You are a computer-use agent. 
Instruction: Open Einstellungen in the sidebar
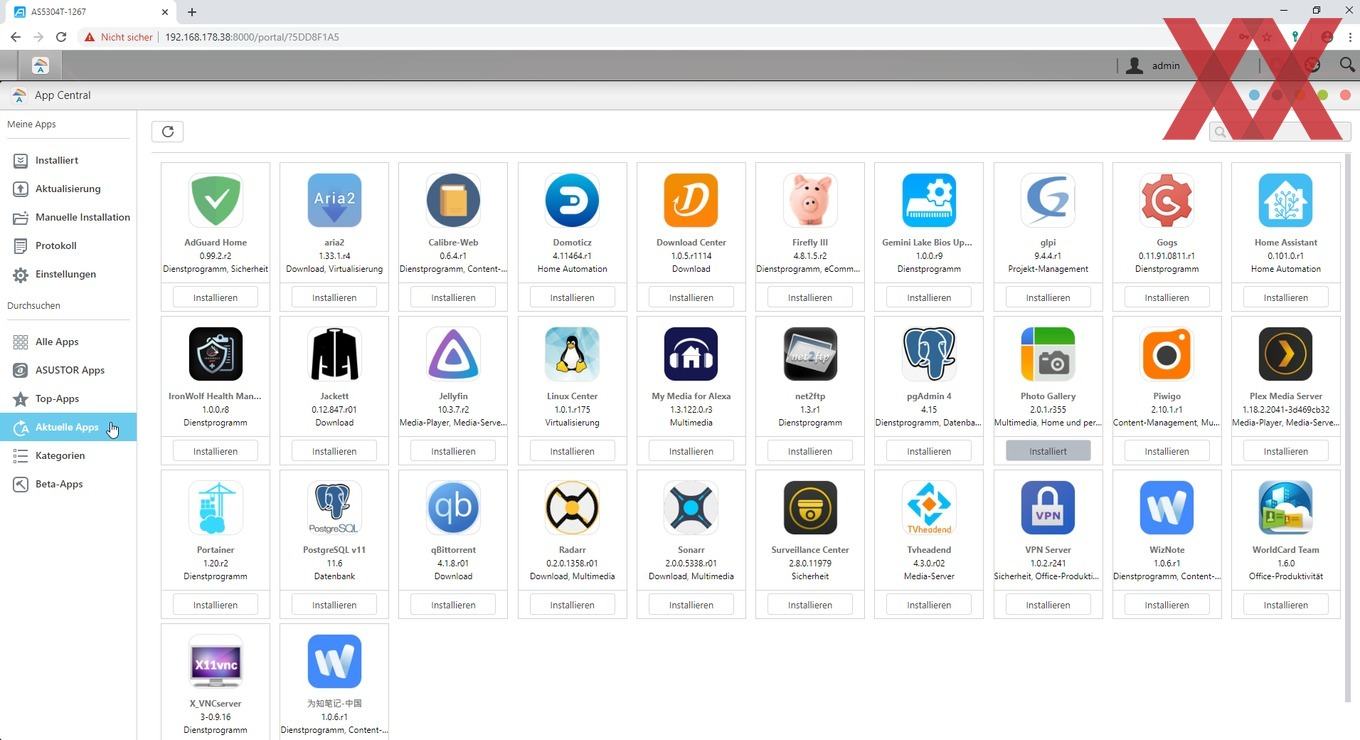pos(68,274)
